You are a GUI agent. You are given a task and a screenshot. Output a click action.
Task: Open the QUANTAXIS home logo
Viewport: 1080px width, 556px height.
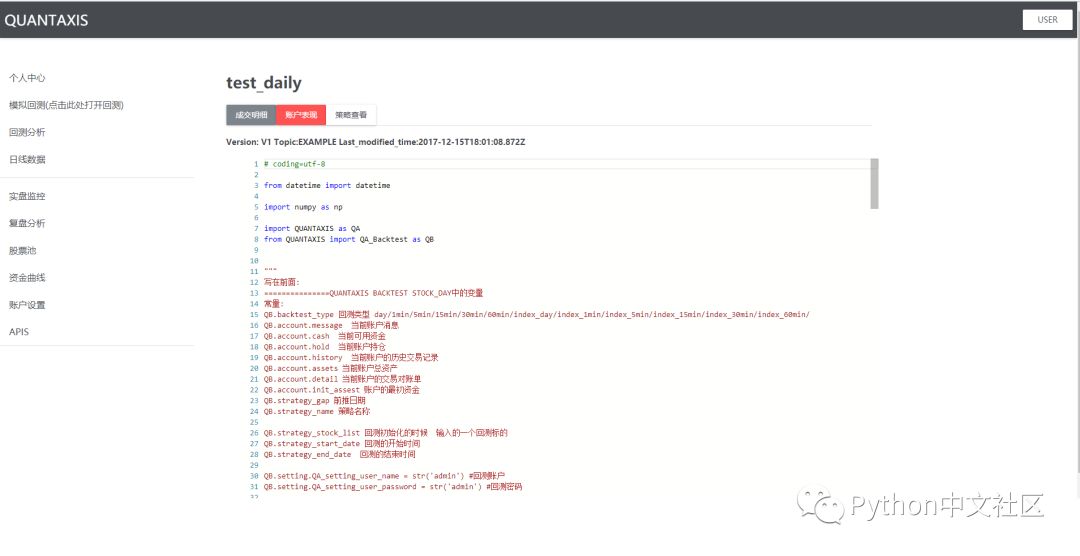click(46, 20)
